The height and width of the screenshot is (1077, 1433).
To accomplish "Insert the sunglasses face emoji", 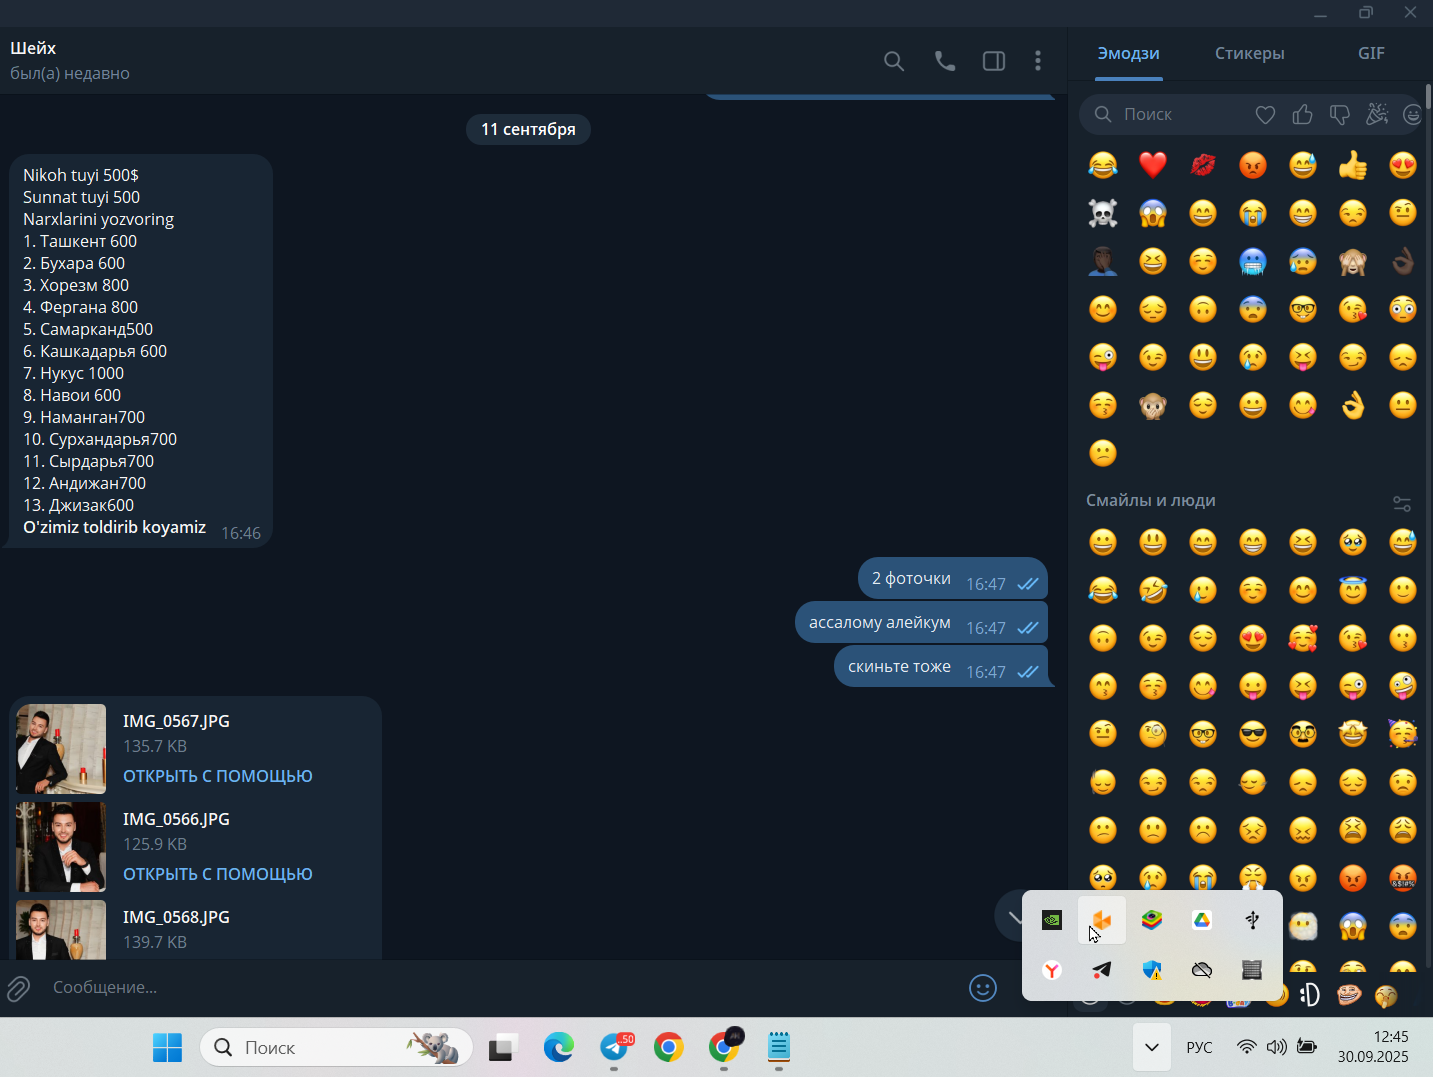I will pos(1253,734).
